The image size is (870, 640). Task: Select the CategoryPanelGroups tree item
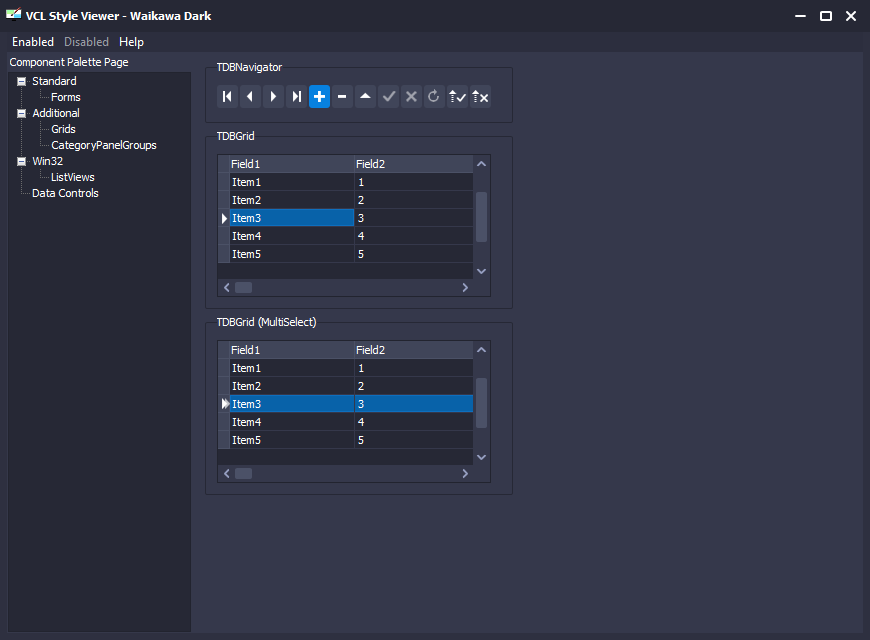tap(104, 145)
